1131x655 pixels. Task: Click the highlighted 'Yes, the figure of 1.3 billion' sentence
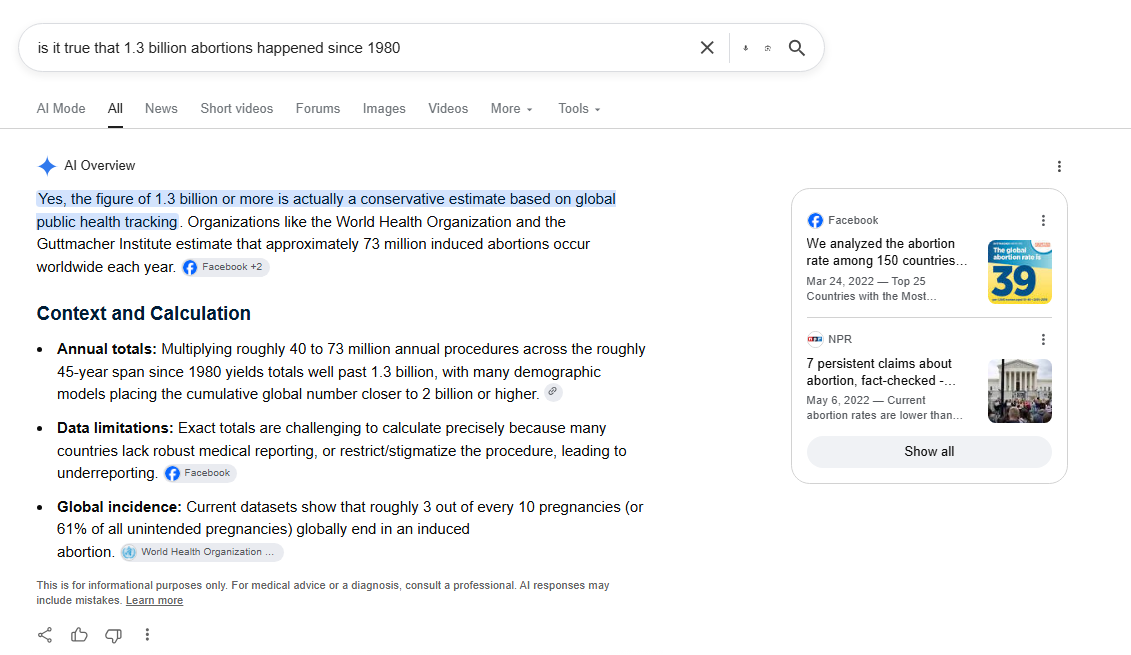tap(326, 210)
